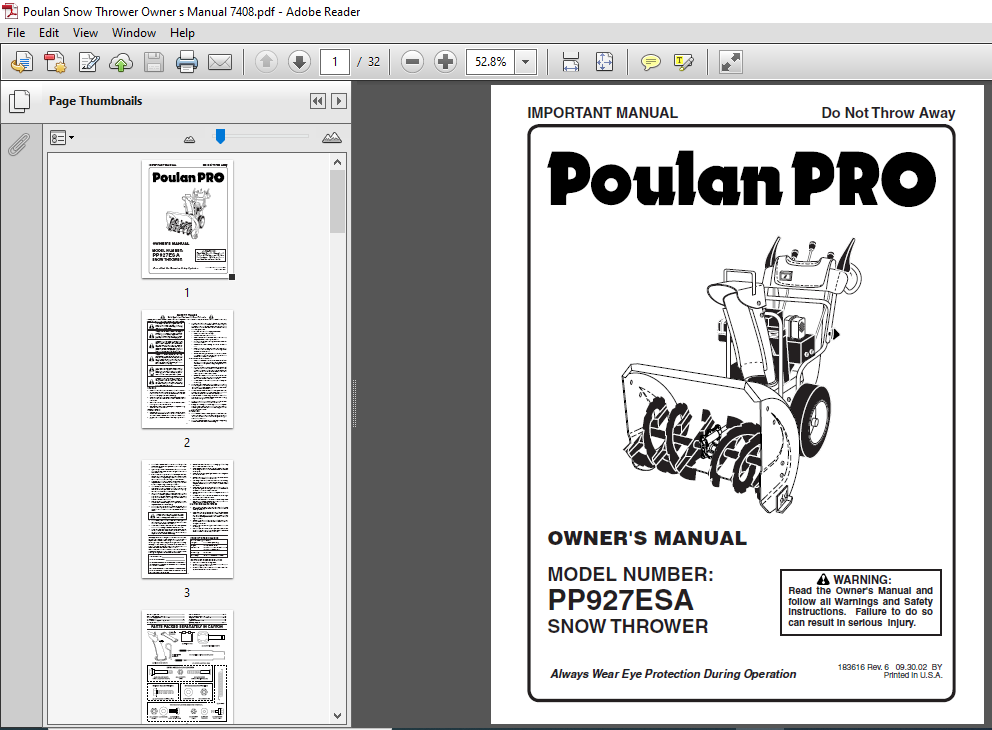Select page 1 thumbnail
This screenshot has height=730, width=992.
pos(187,219)
